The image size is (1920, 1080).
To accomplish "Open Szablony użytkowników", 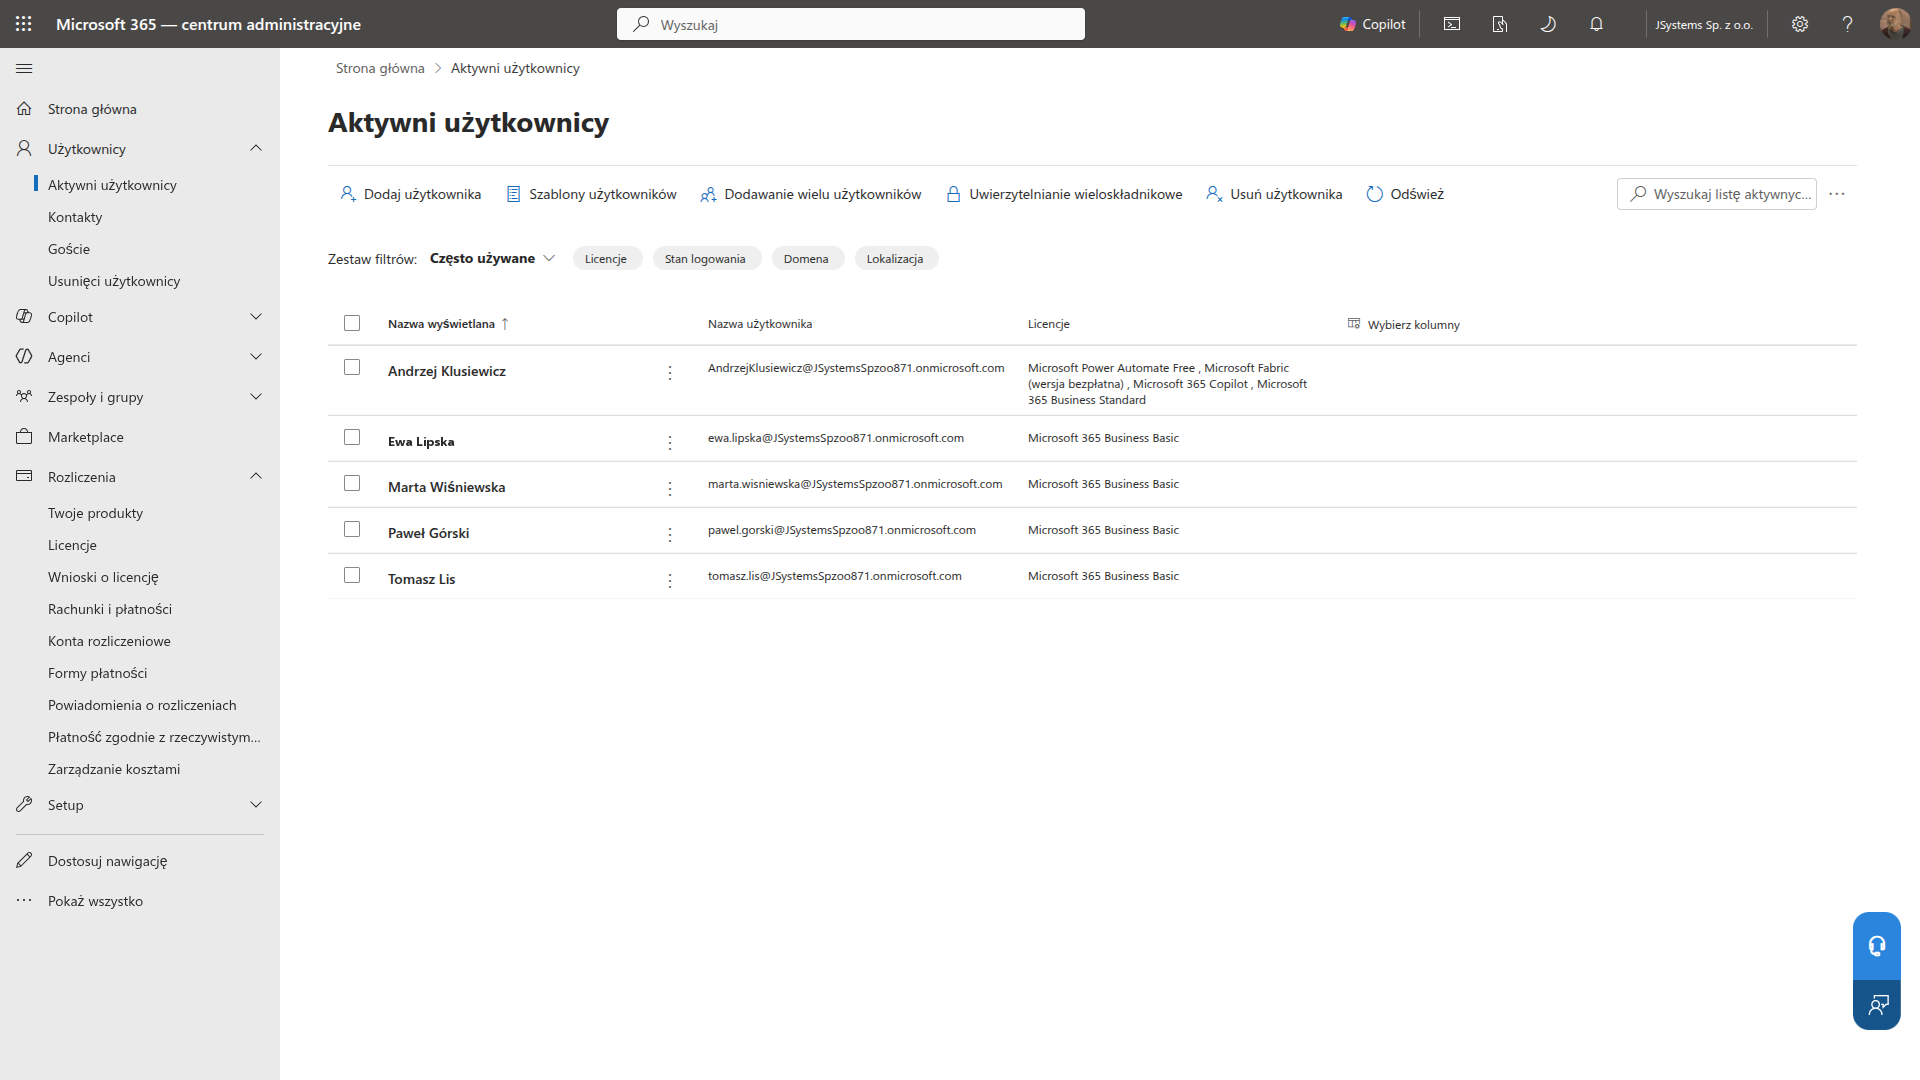I will (592, 194).
